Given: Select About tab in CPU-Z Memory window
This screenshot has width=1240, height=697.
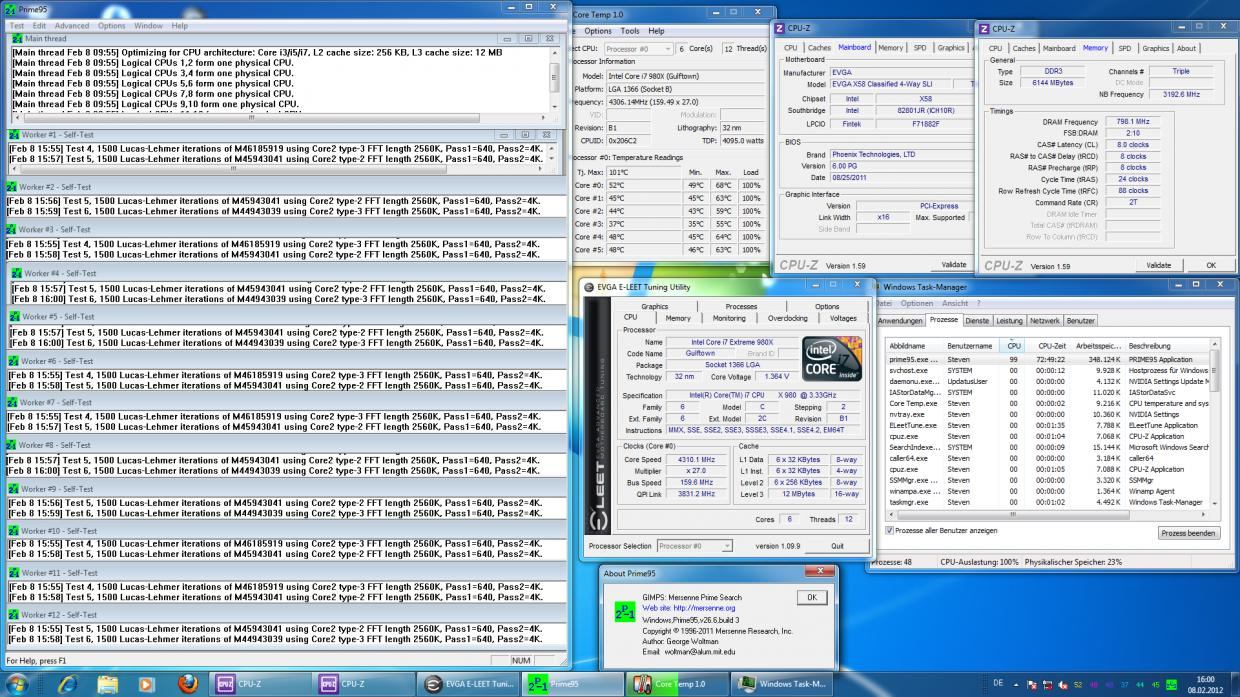Looking at the screenshot, I should pos(1186,48).
